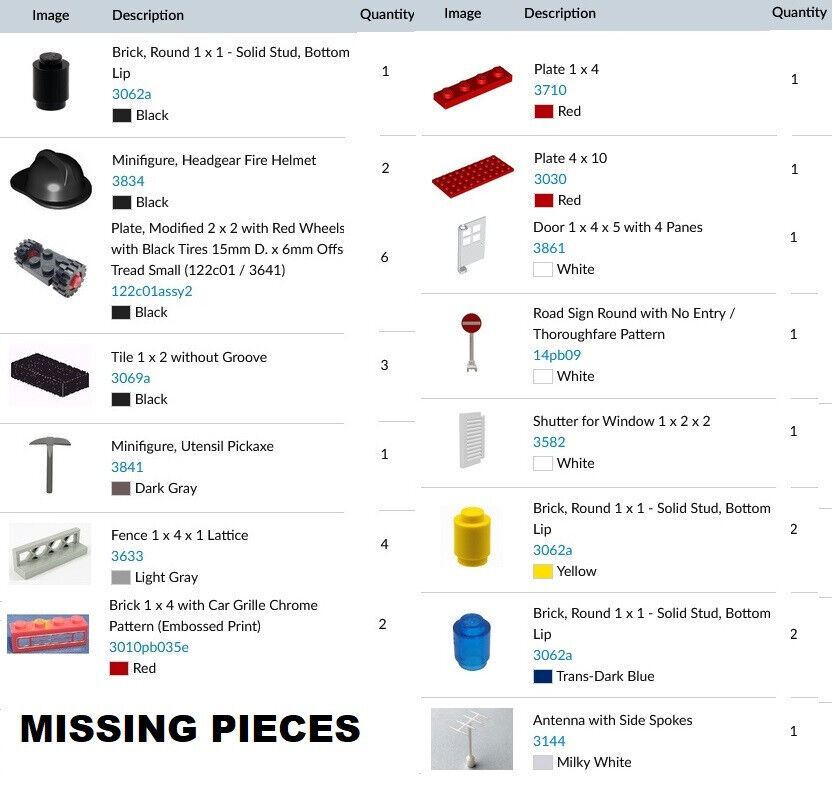Click the trans-dark blue round brick image
833x793 pixels.
471,642
